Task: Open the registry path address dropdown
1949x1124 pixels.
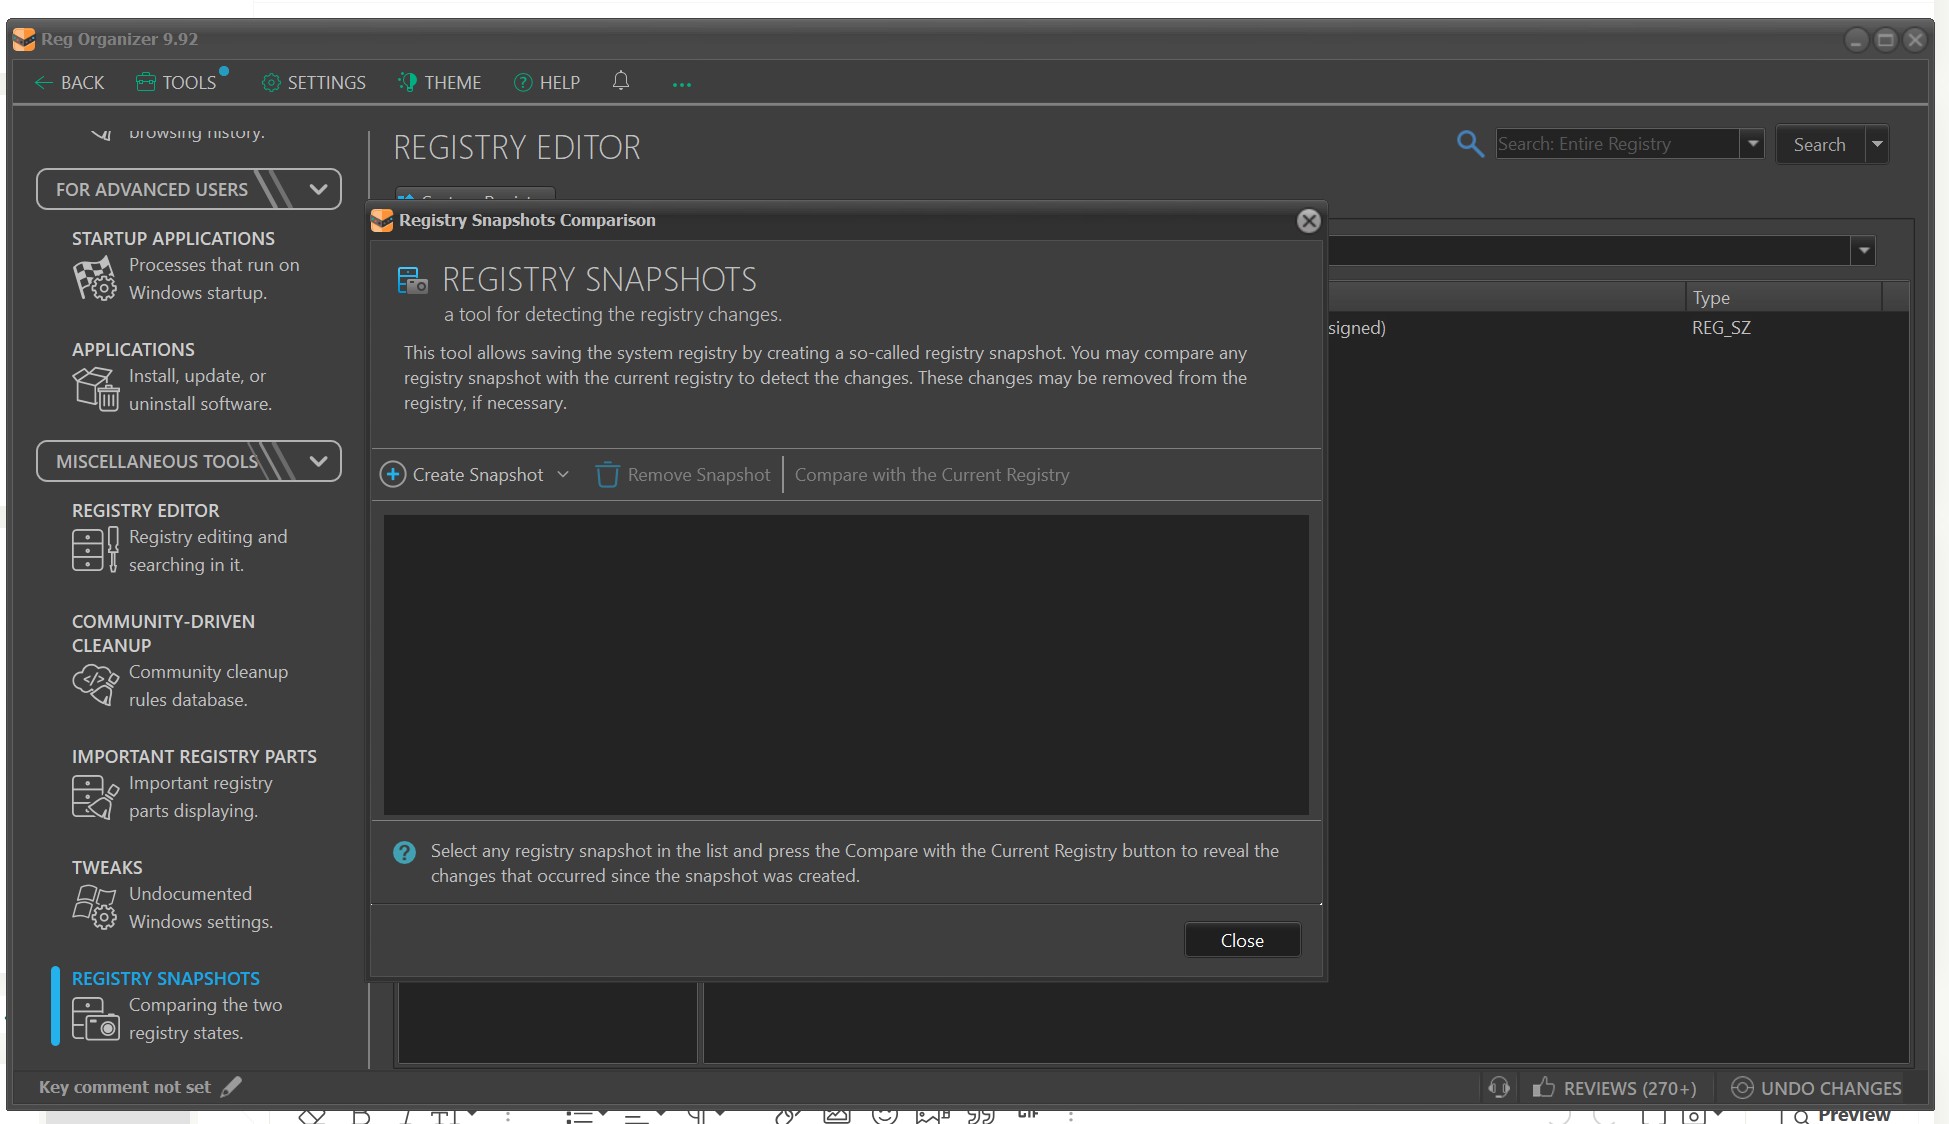Action: pyautogui.click(x=1863, y=251)
